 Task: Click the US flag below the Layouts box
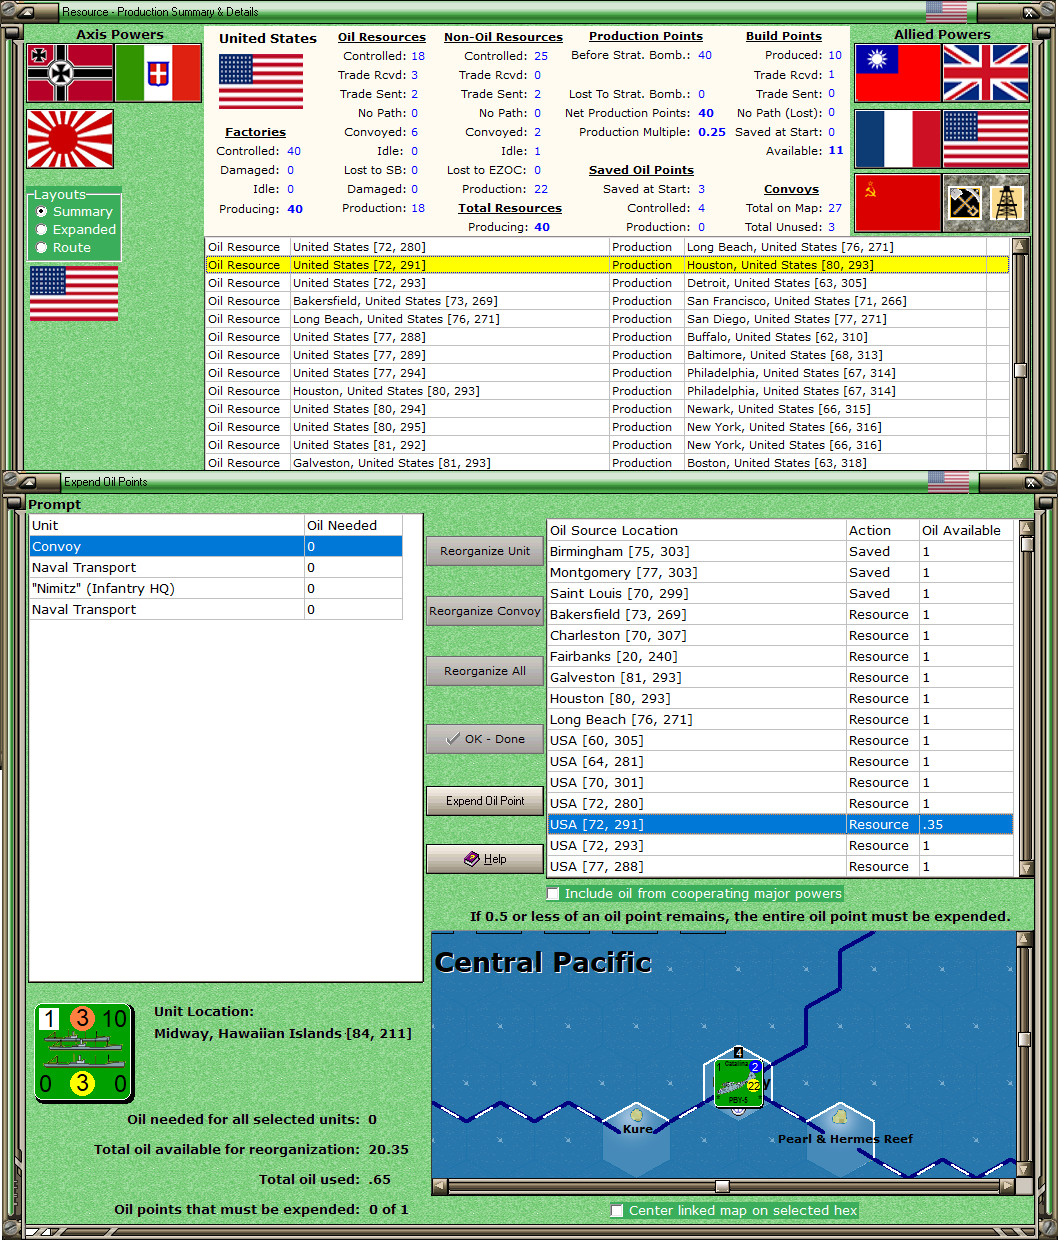pos(74,293)
